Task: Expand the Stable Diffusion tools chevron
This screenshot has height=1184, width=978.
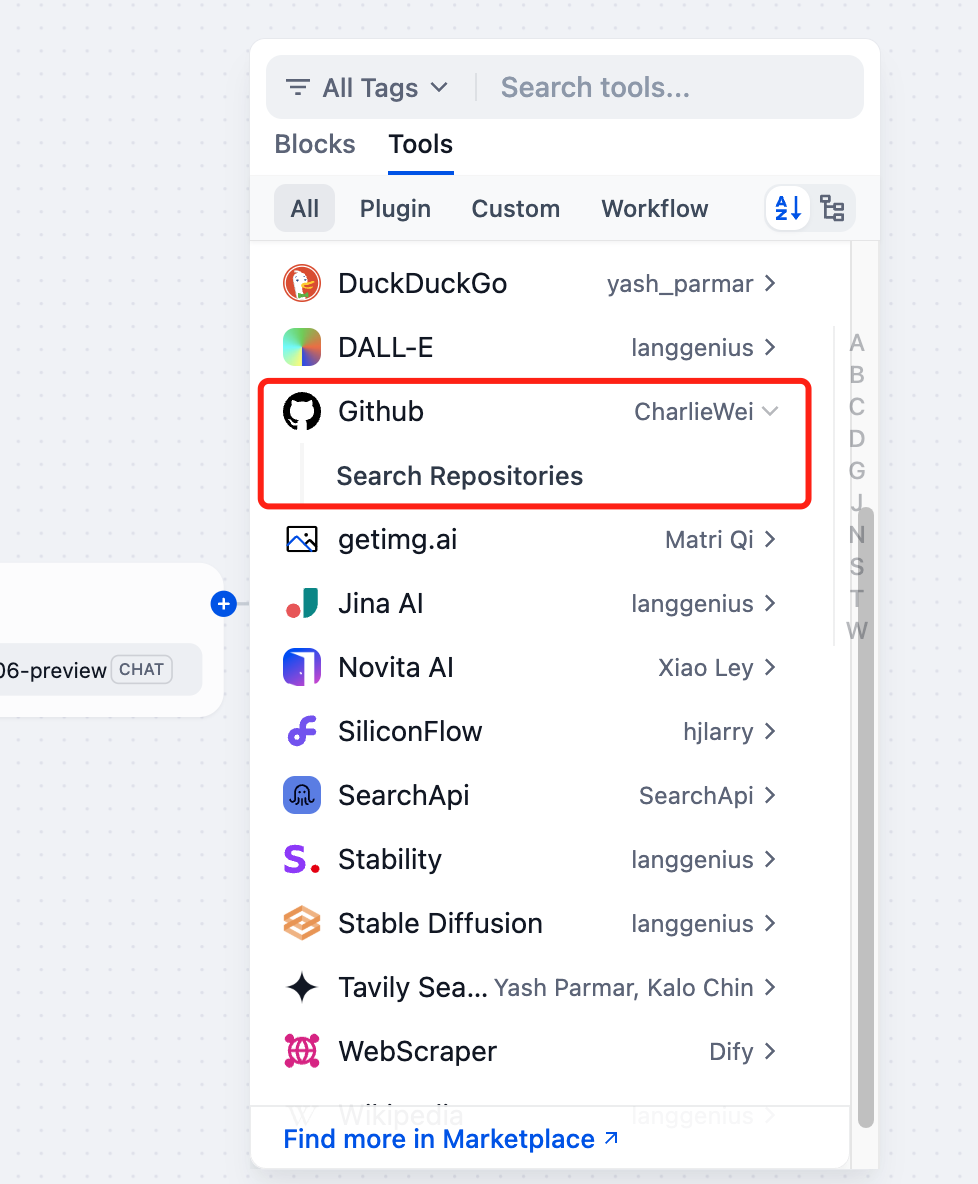Action: (x=770, y=923)
